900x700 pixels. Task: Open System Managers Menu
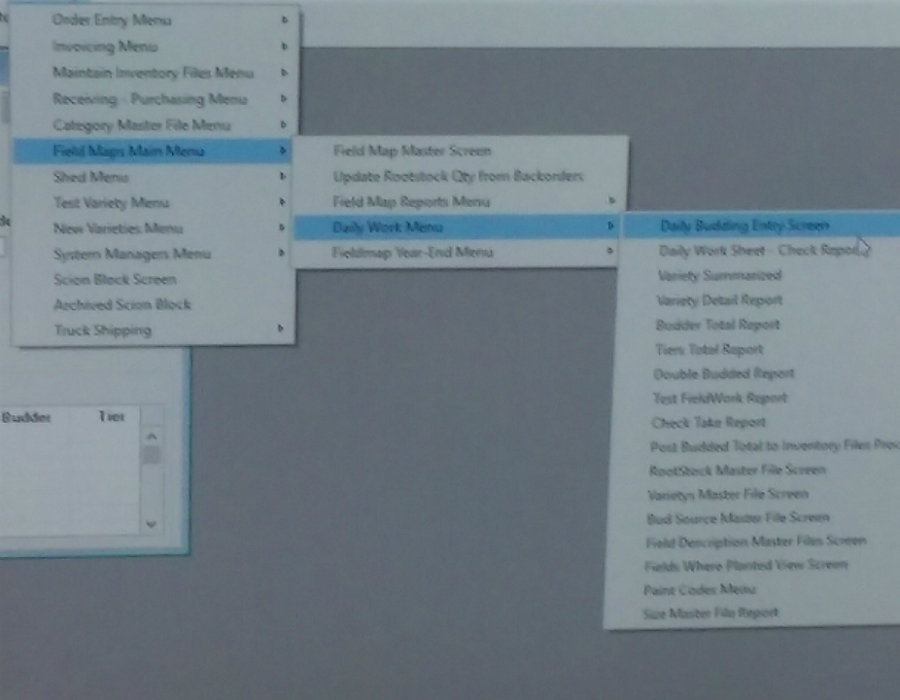(131, 254)
